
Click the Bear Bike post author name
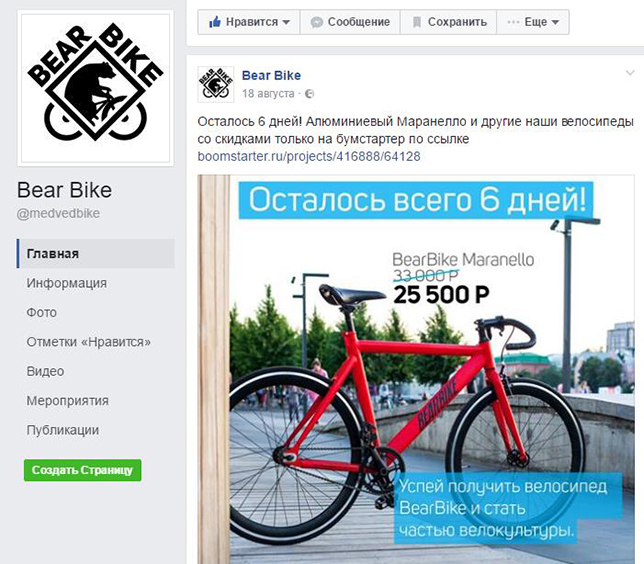tap(271, 76)
